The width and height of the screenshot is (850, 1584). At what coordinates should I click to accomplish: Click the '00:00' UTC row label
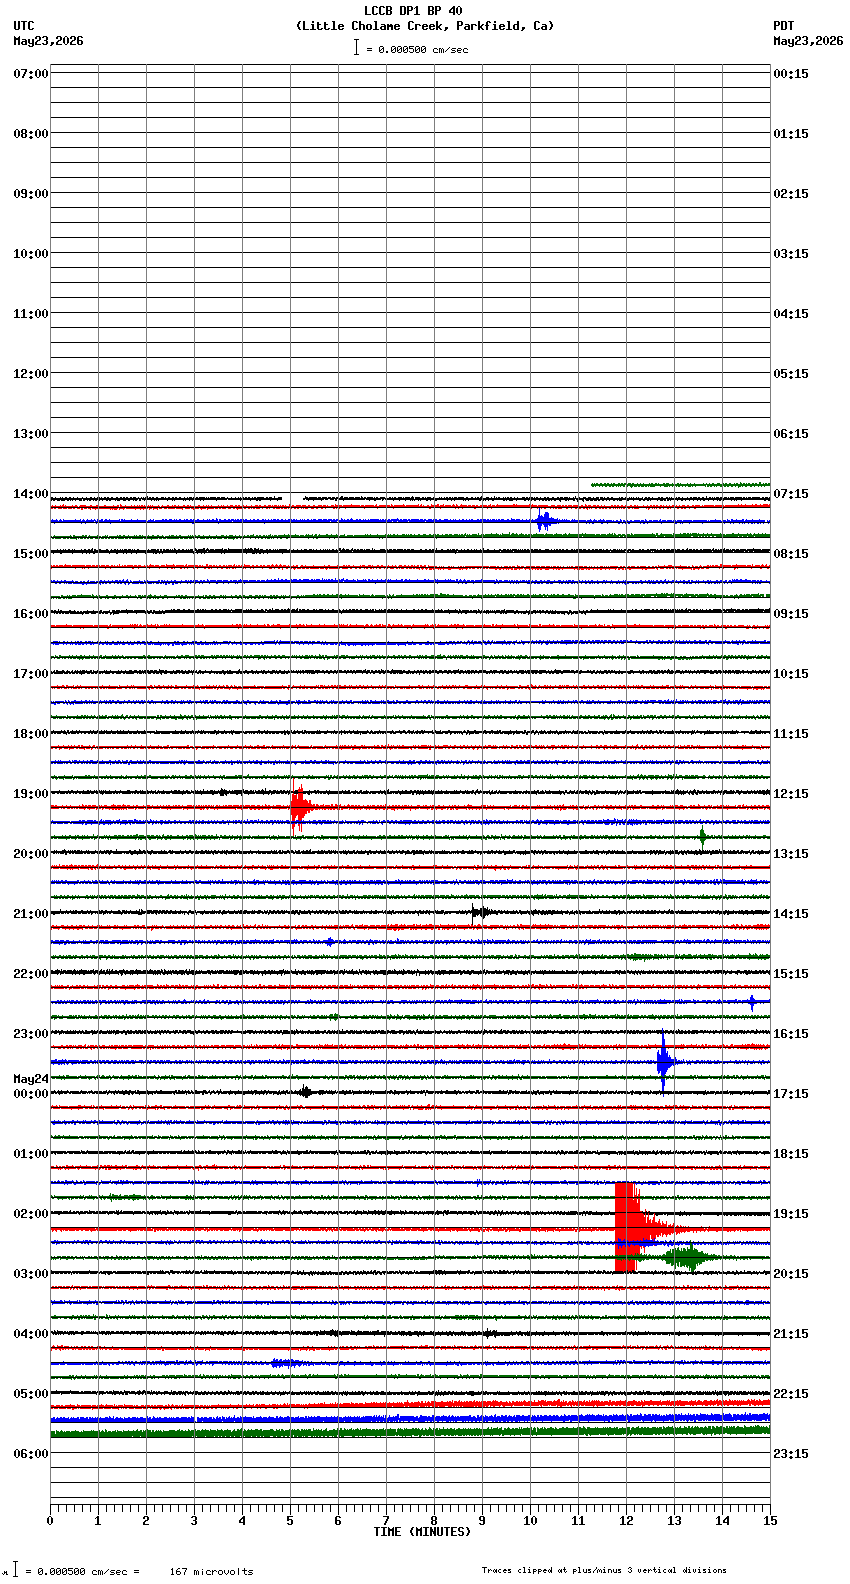click(31, 1094)
